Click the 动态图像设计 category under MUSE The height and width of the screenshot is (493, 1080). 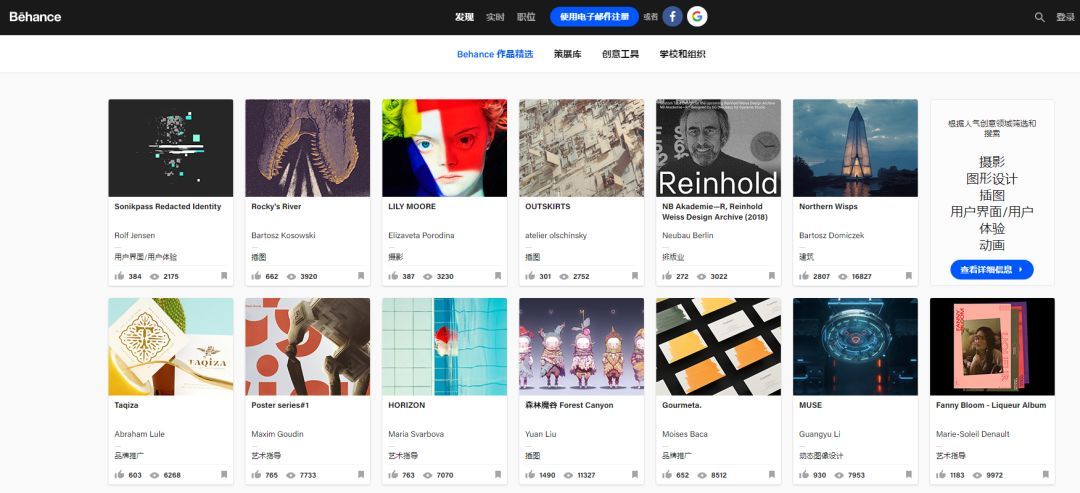[821, 456]
